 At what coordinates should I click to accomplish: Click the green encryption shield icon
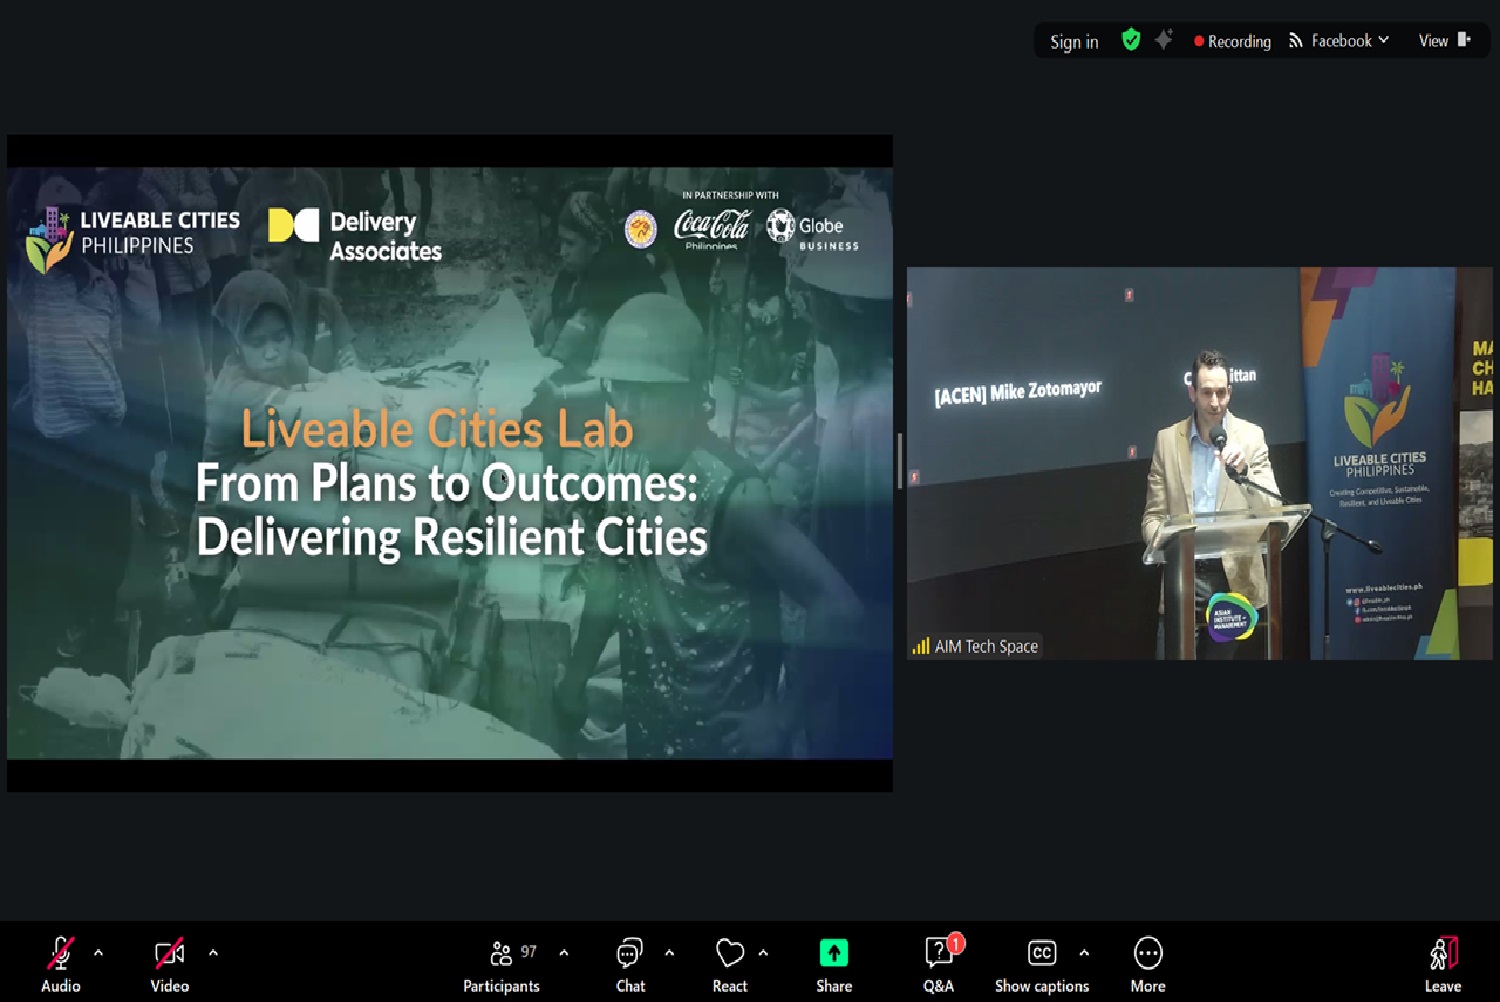point(1131,40)
